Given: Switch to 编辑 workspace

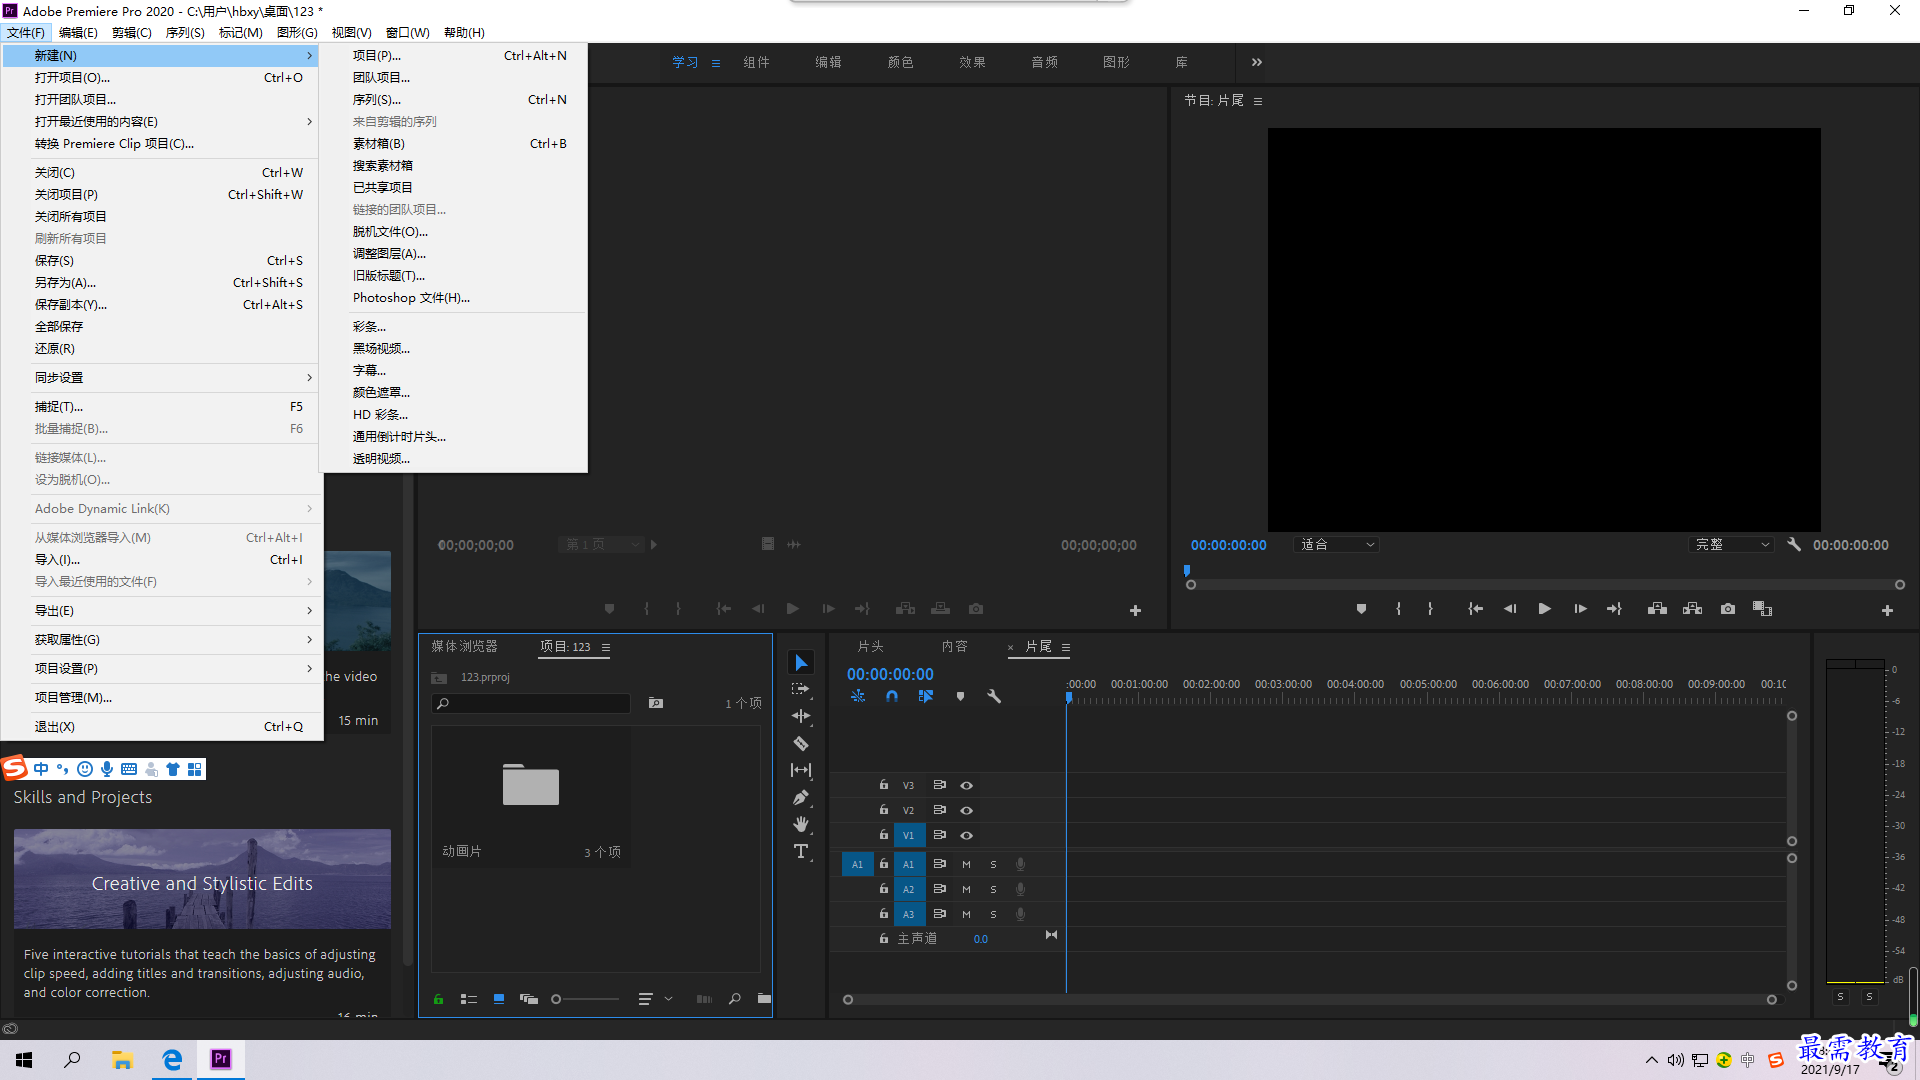Looking at the screenshot, I should tap(828, 62).
